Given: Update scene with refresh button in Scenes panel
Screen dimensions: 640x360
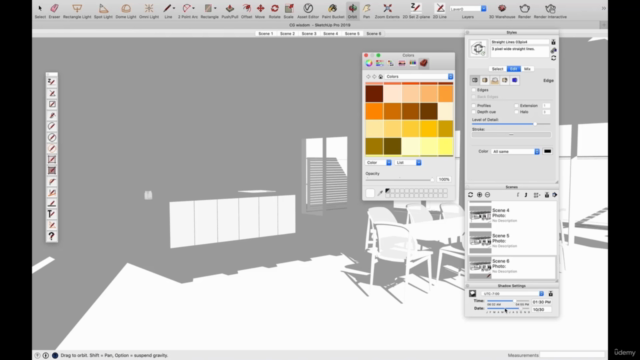Looking at the screenshot, I should click(x=471, y=195).
